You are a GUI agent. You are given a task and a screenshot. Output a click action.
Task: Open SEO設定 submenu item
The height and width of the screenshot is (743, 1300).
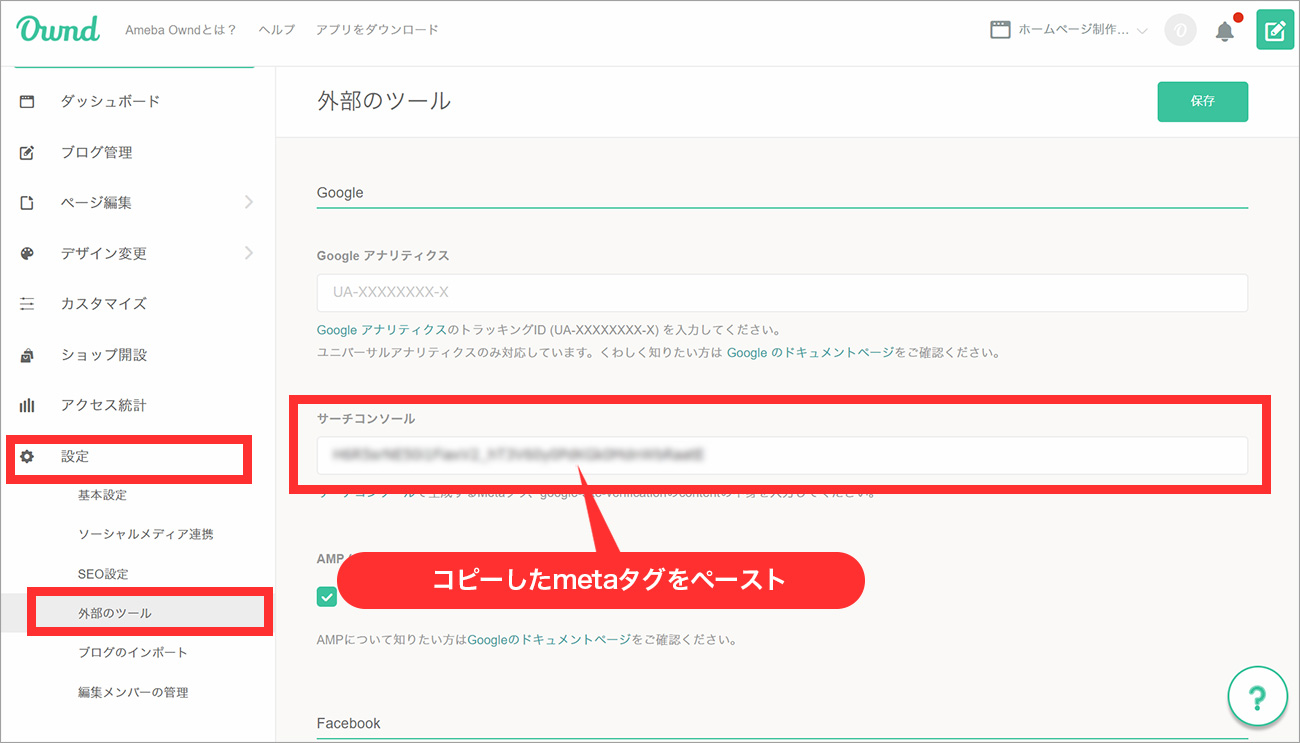click(102, 574)
